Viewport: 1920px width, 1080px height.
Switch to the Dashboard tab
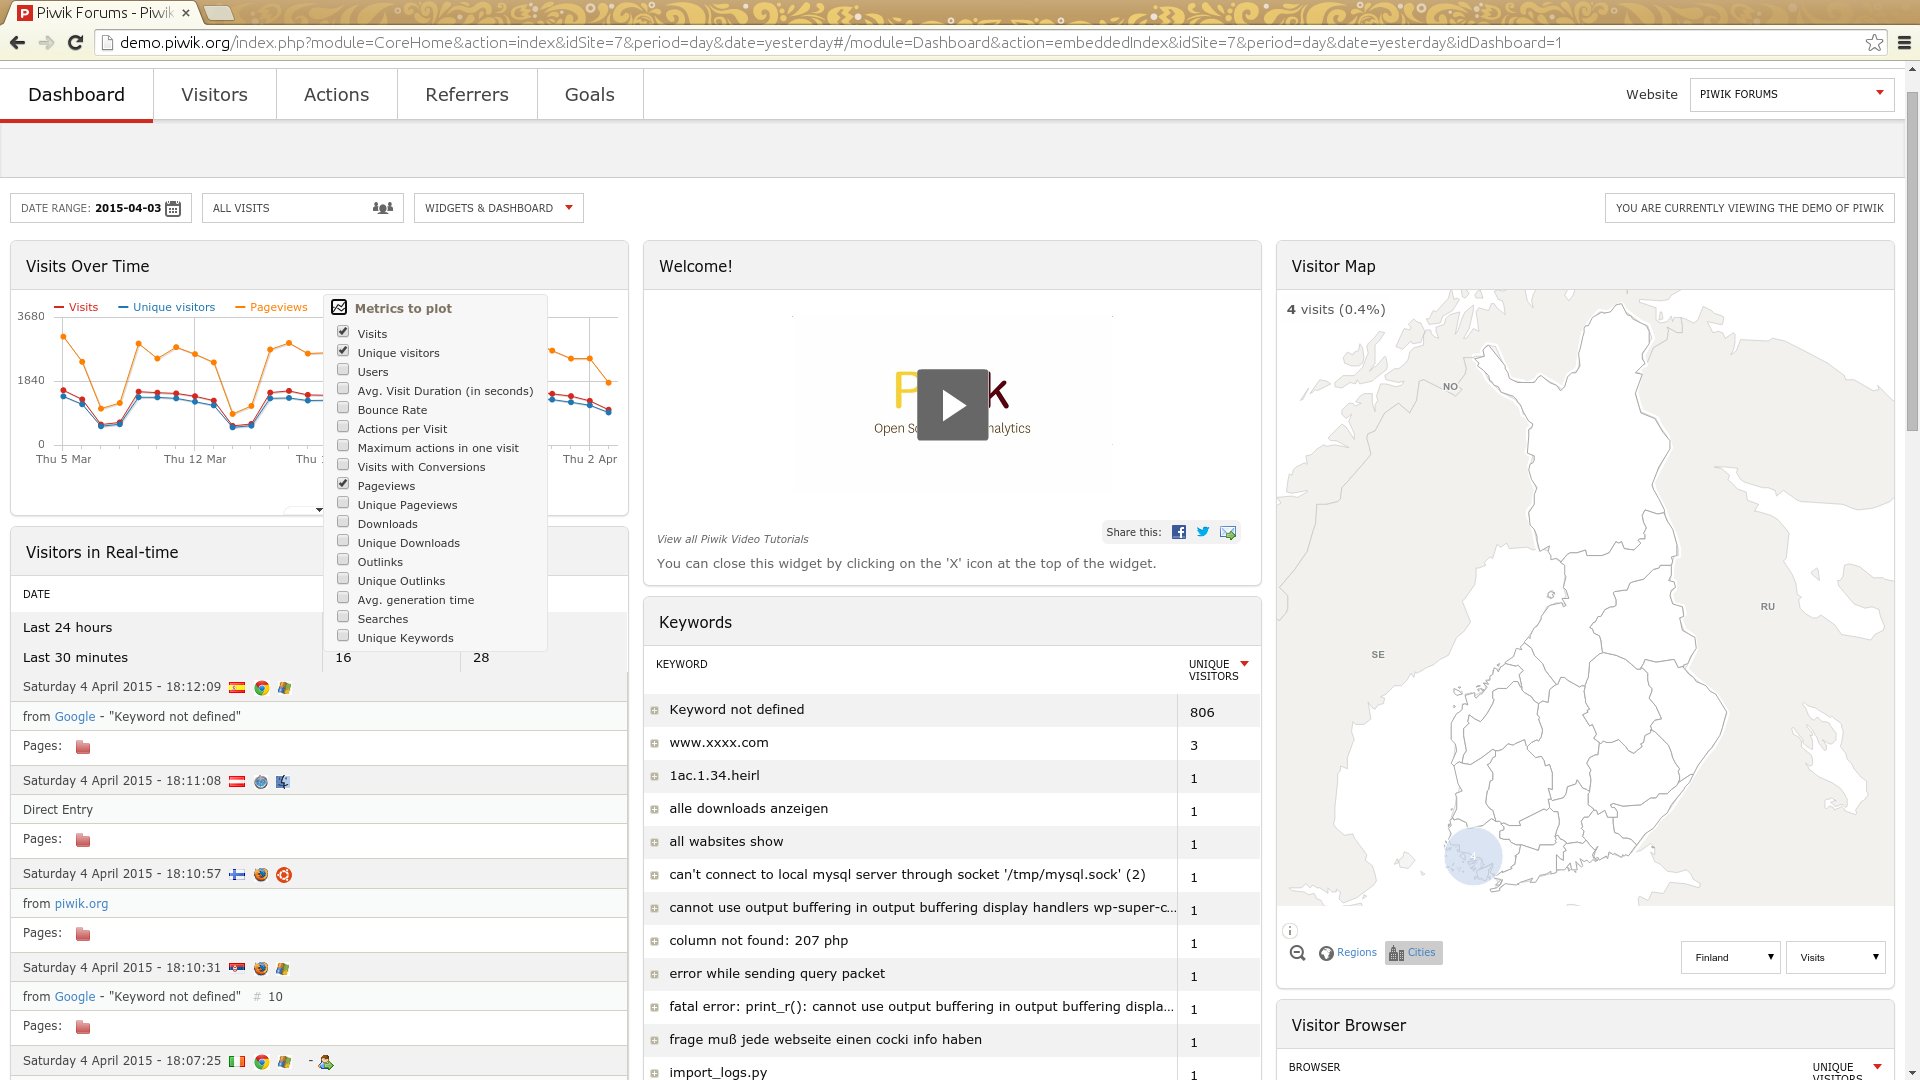(76, 95)
